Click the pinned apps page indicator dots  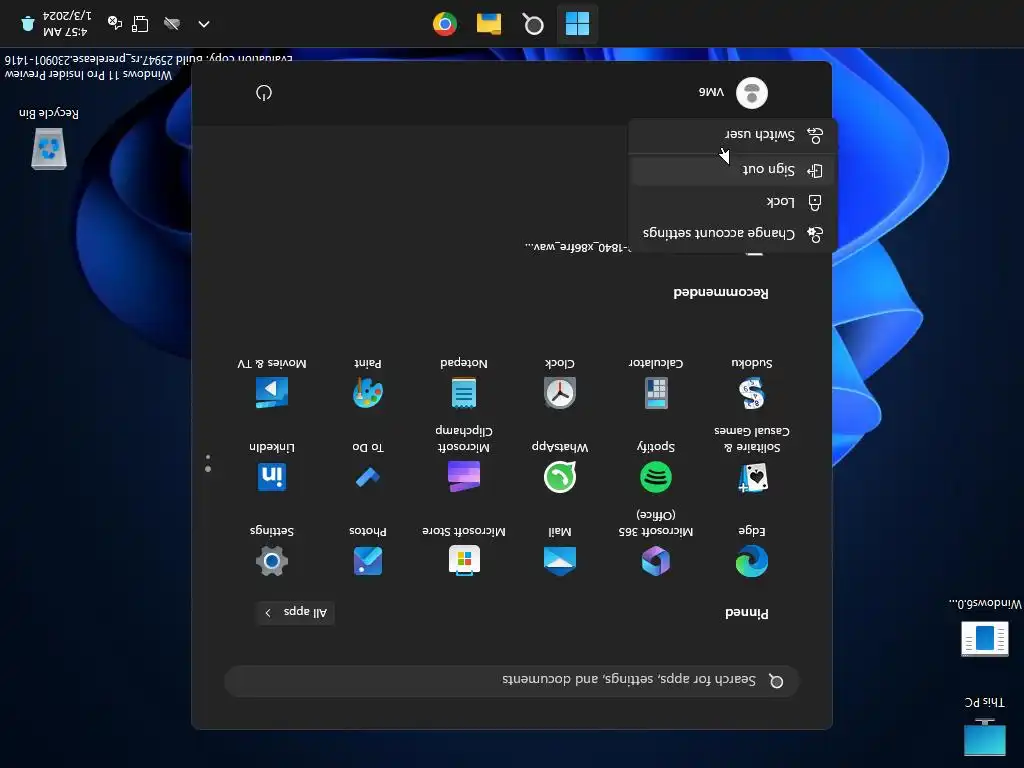coord(208,464)
